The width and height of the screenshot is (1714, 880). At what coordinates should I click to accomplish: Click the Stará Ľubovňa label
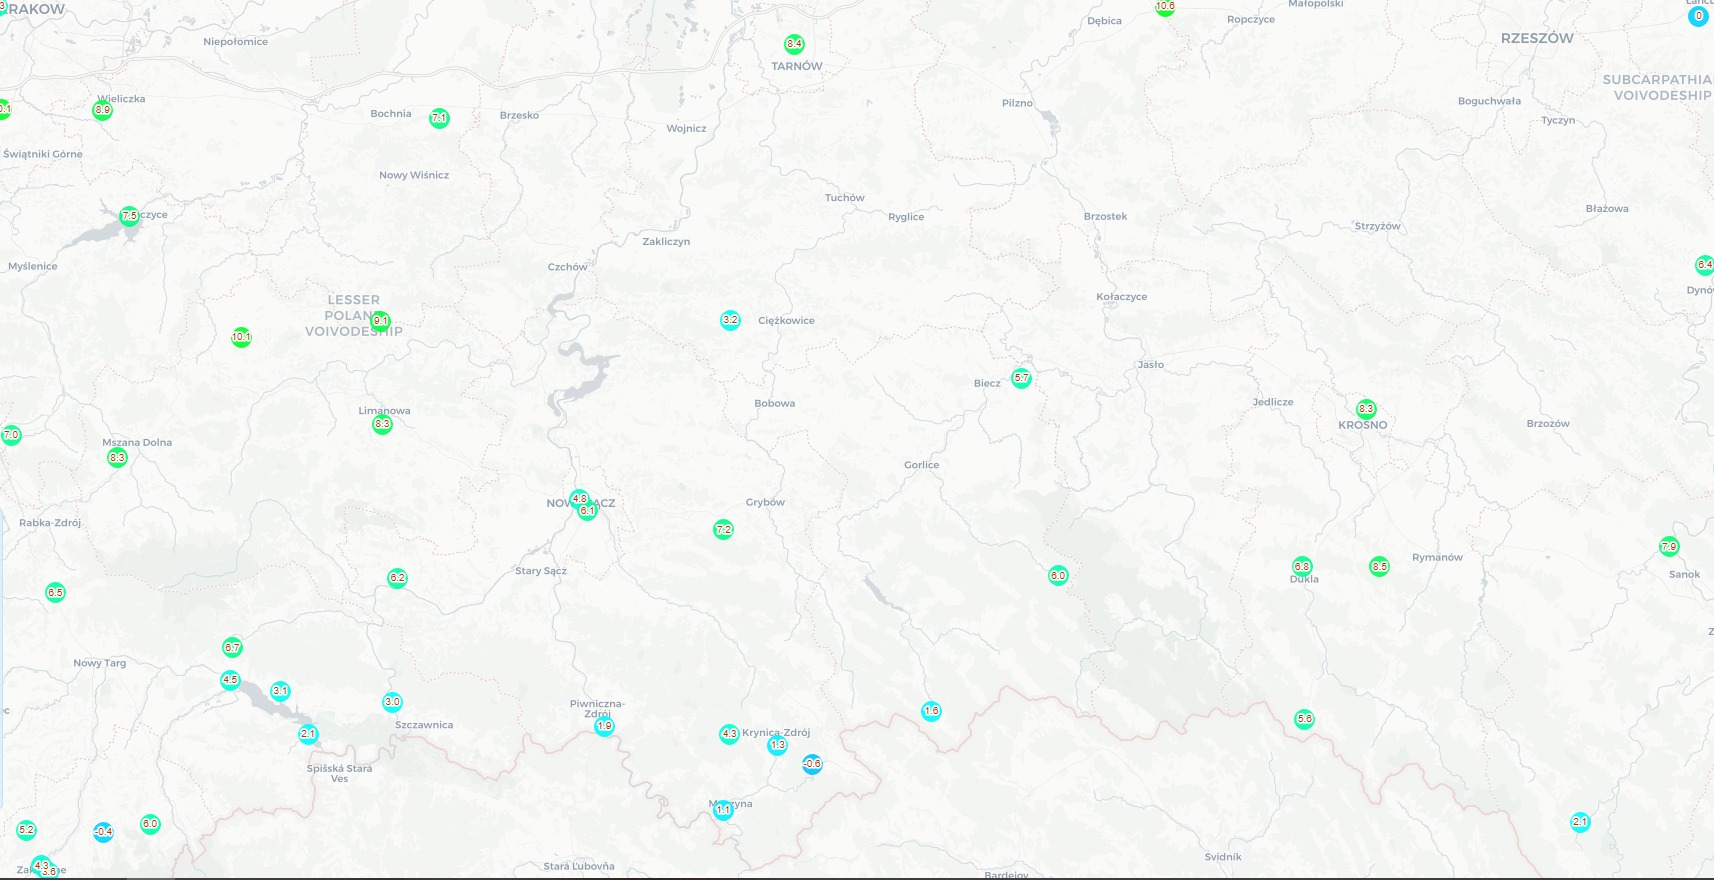pyautogui.click(x=579, y=866)
